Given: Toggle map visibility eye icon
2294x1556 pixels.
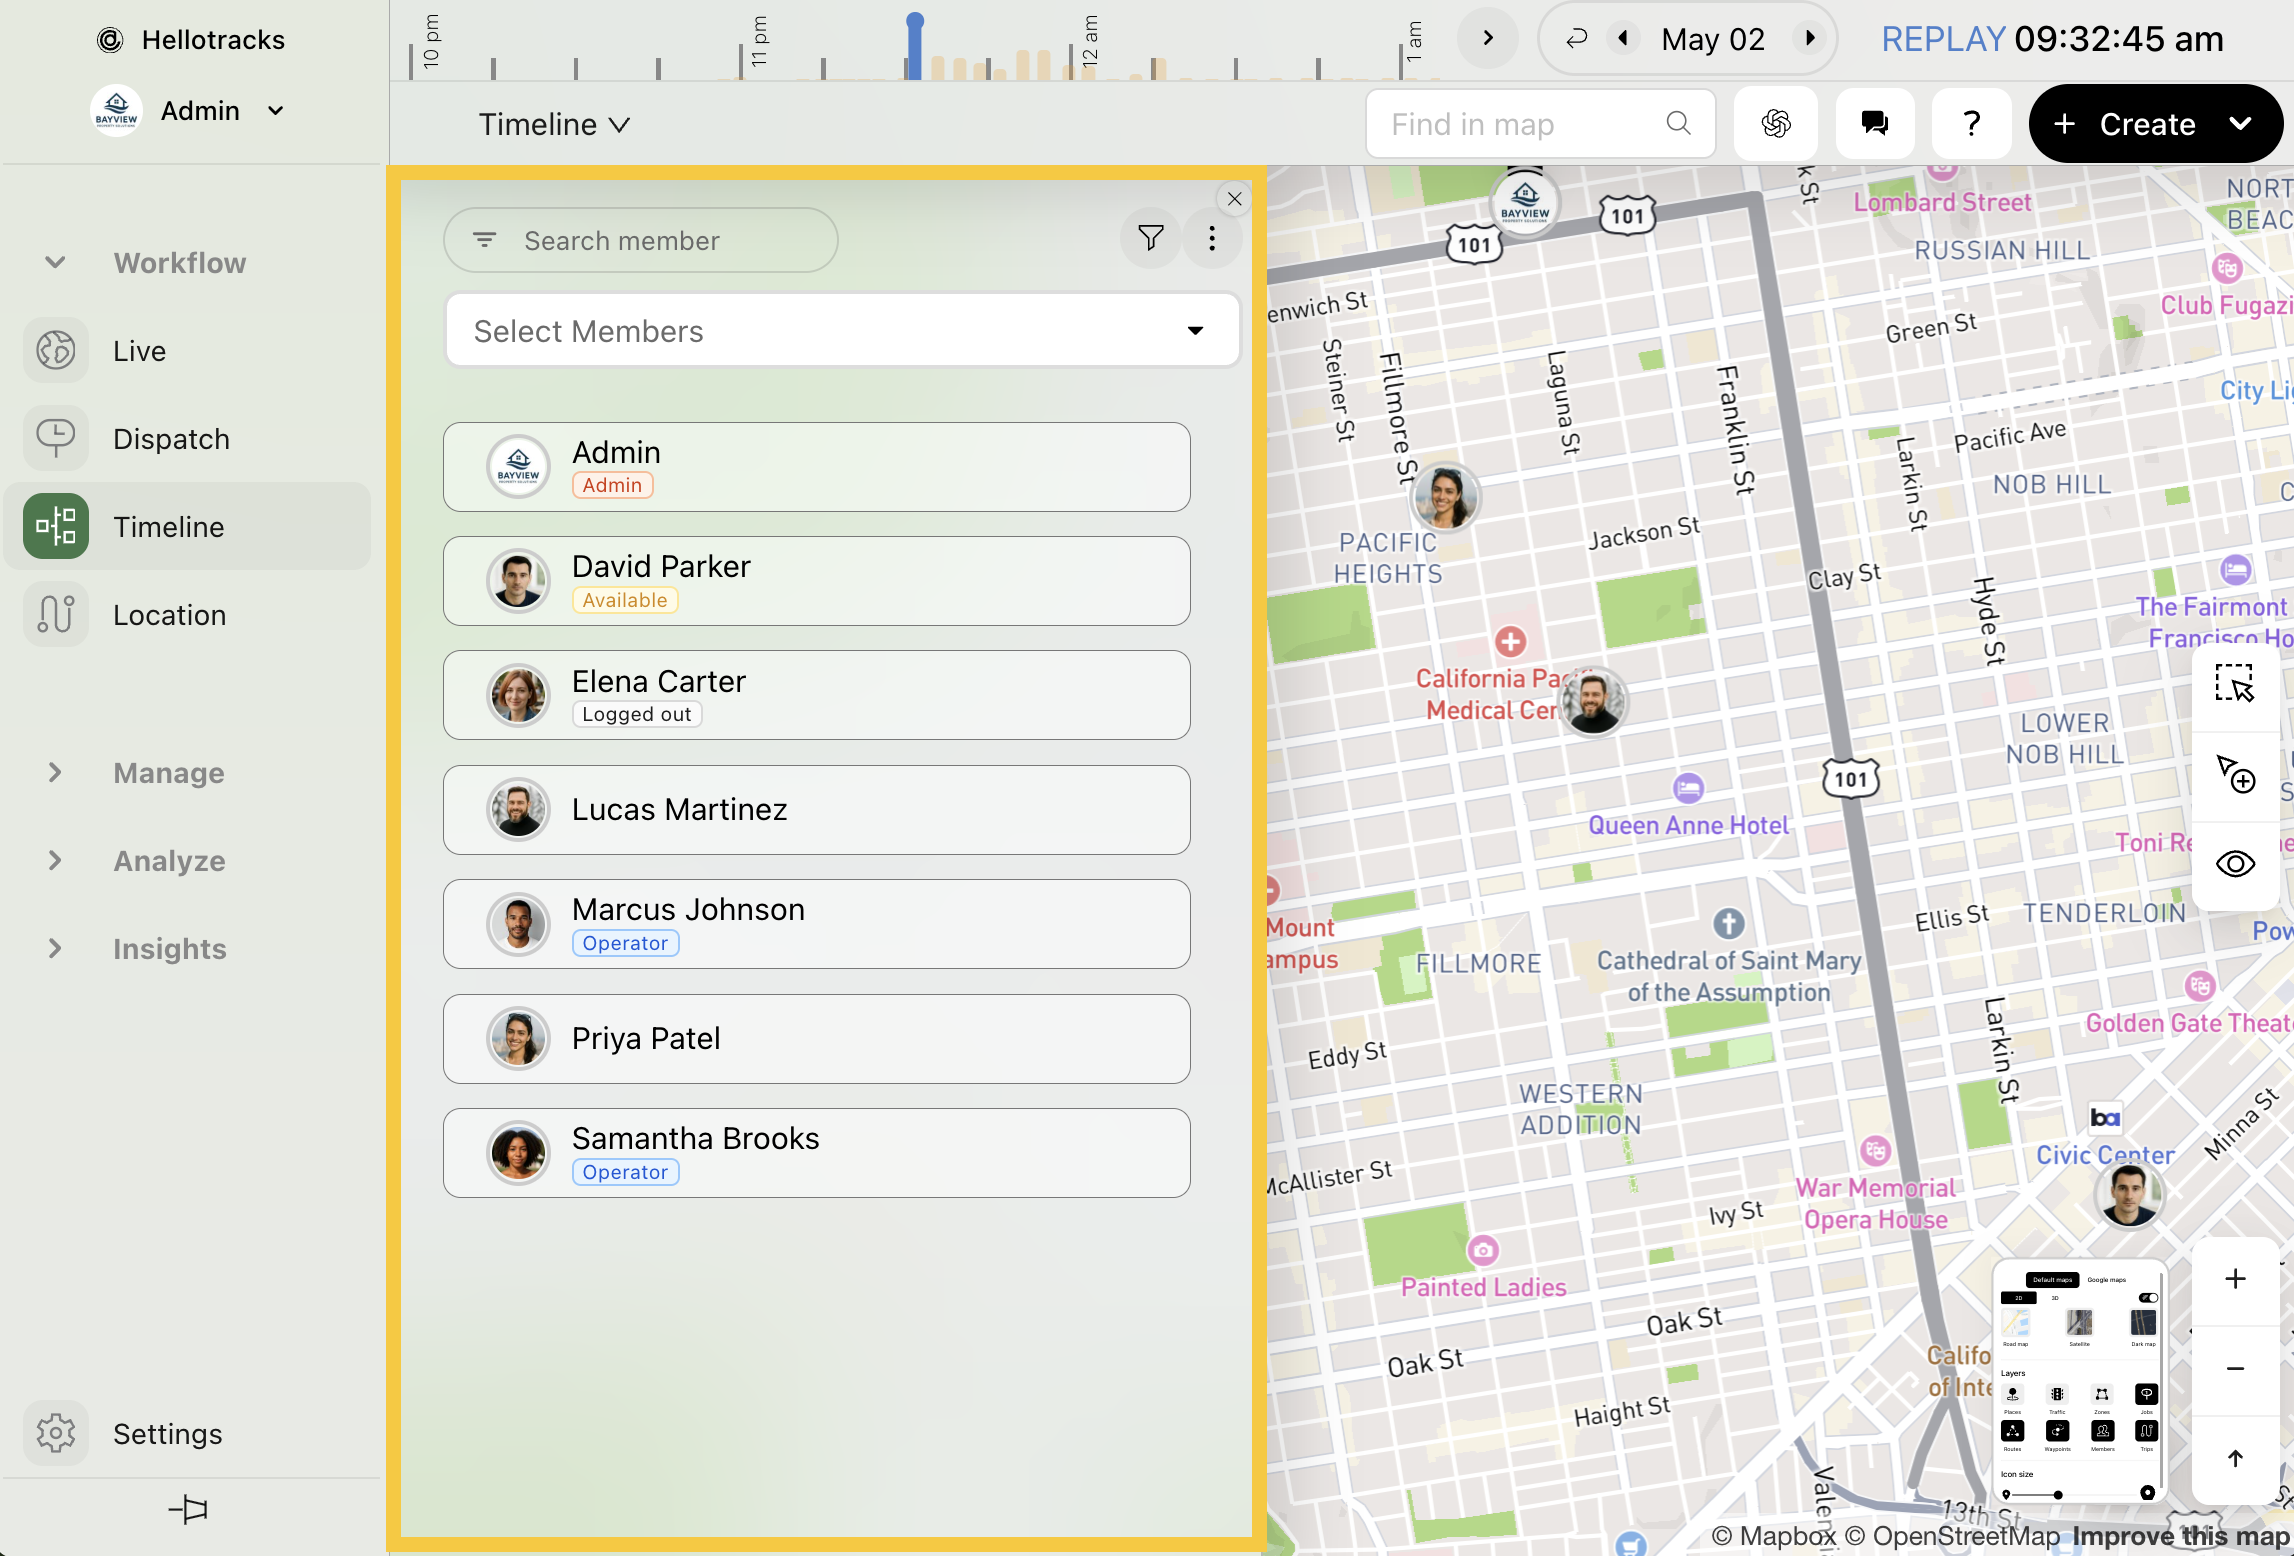Looking at the screenshot, I should 2234,864.
